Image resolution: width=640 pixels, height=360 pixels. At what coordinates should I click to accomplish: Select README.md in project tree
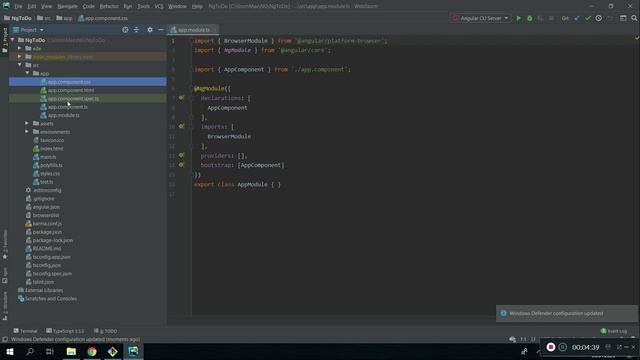47,249
